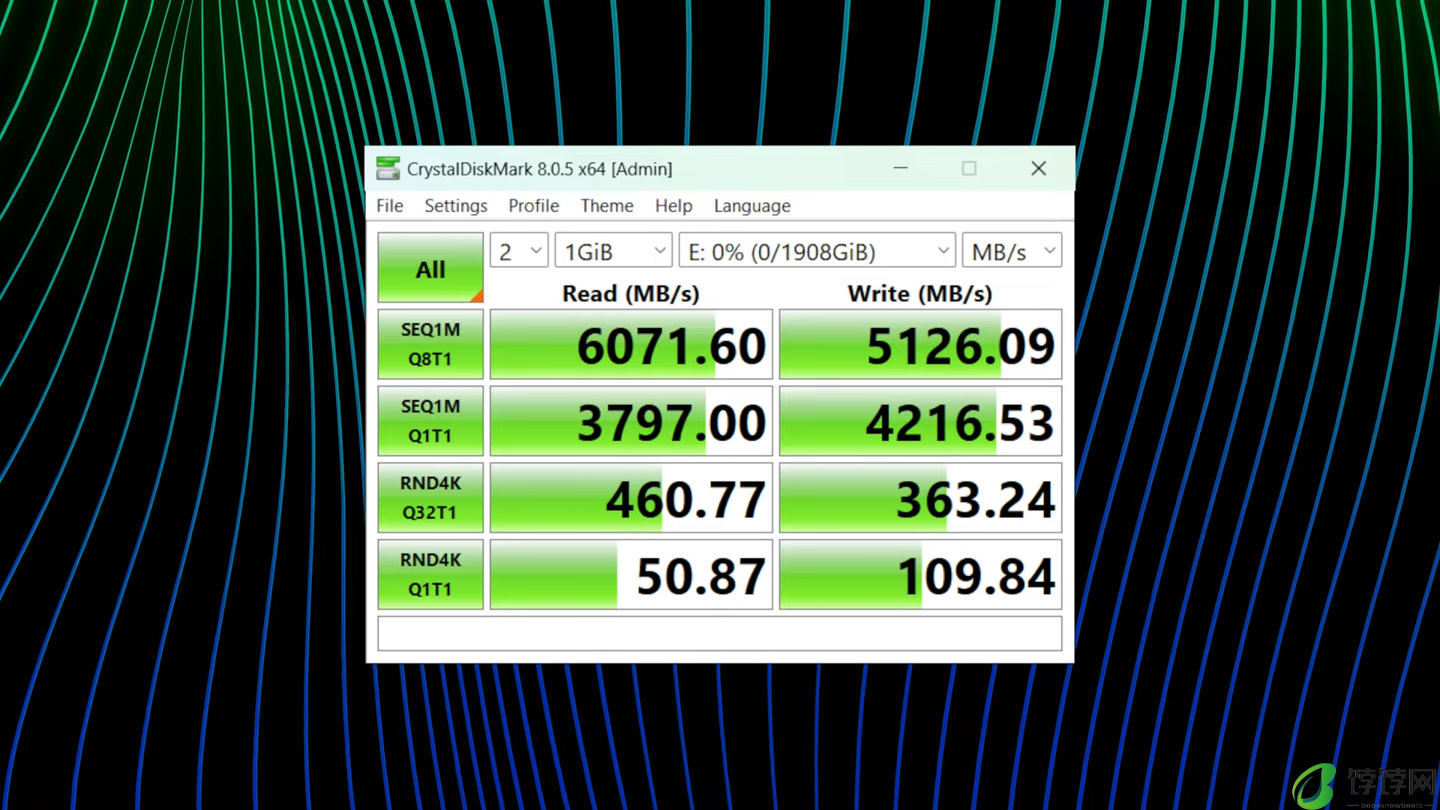Minimize the CrystalDiskMark window
Viewport: 1440px width, 810px height.
901,168
